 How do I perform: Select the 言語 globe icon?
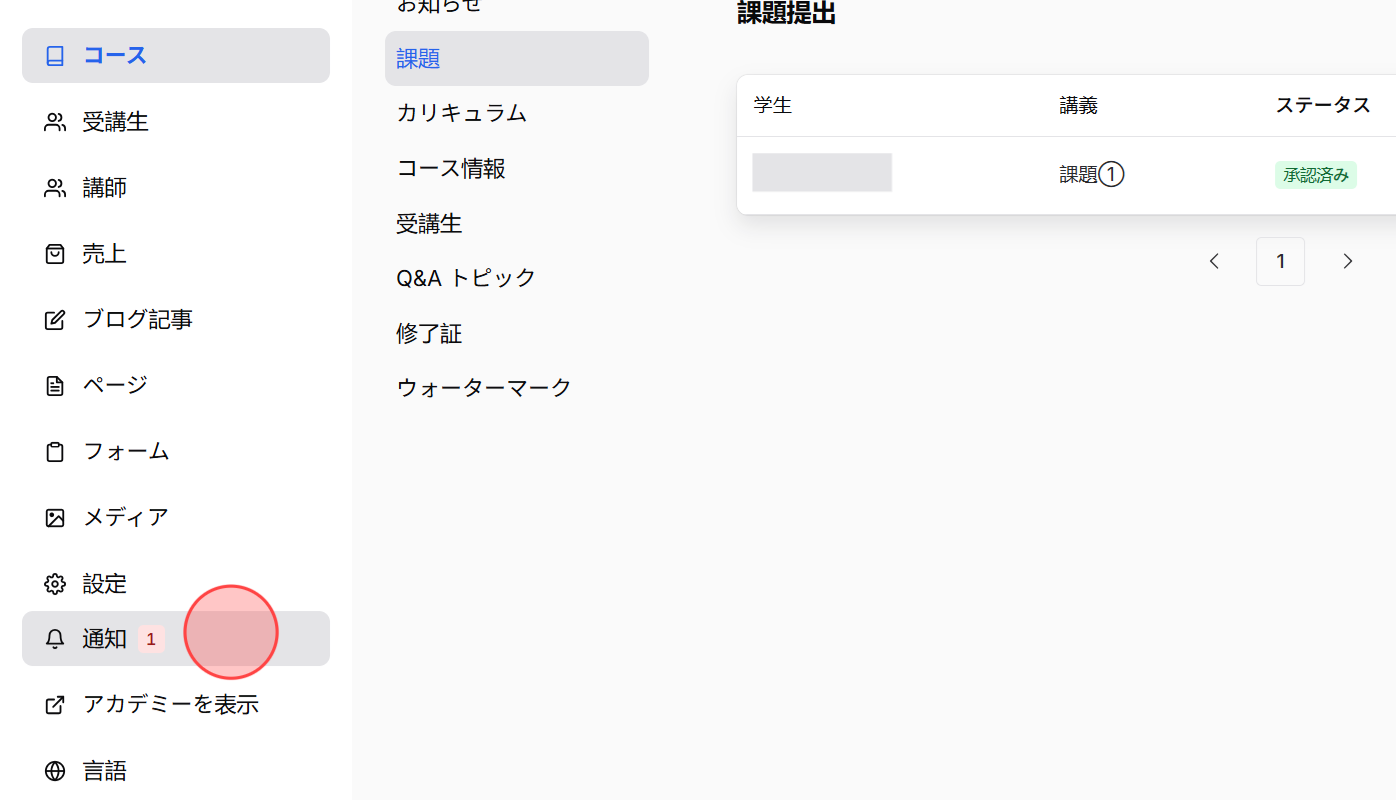pos(55,770)
